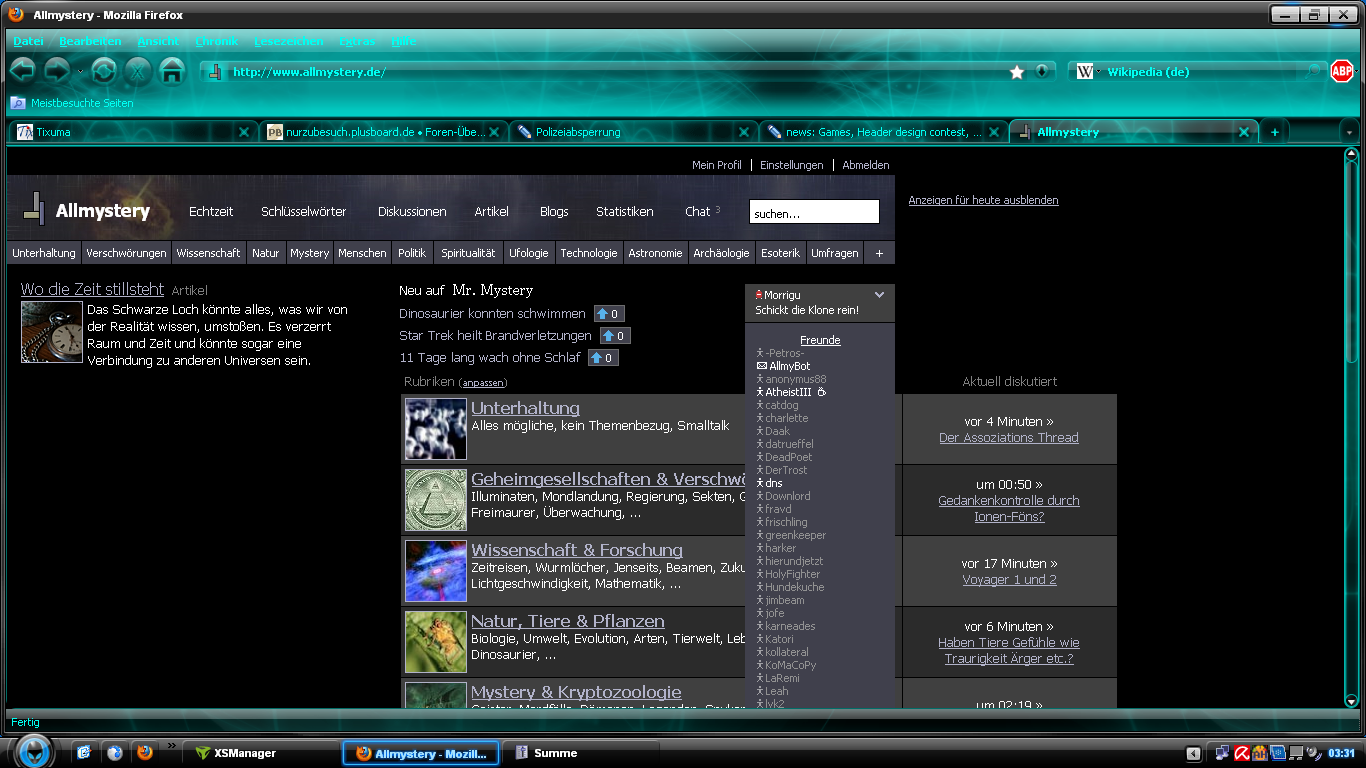Click the search magnifier in Wikipedia box
This screenshot has width=1366, height=768.
click(1313, 72)
